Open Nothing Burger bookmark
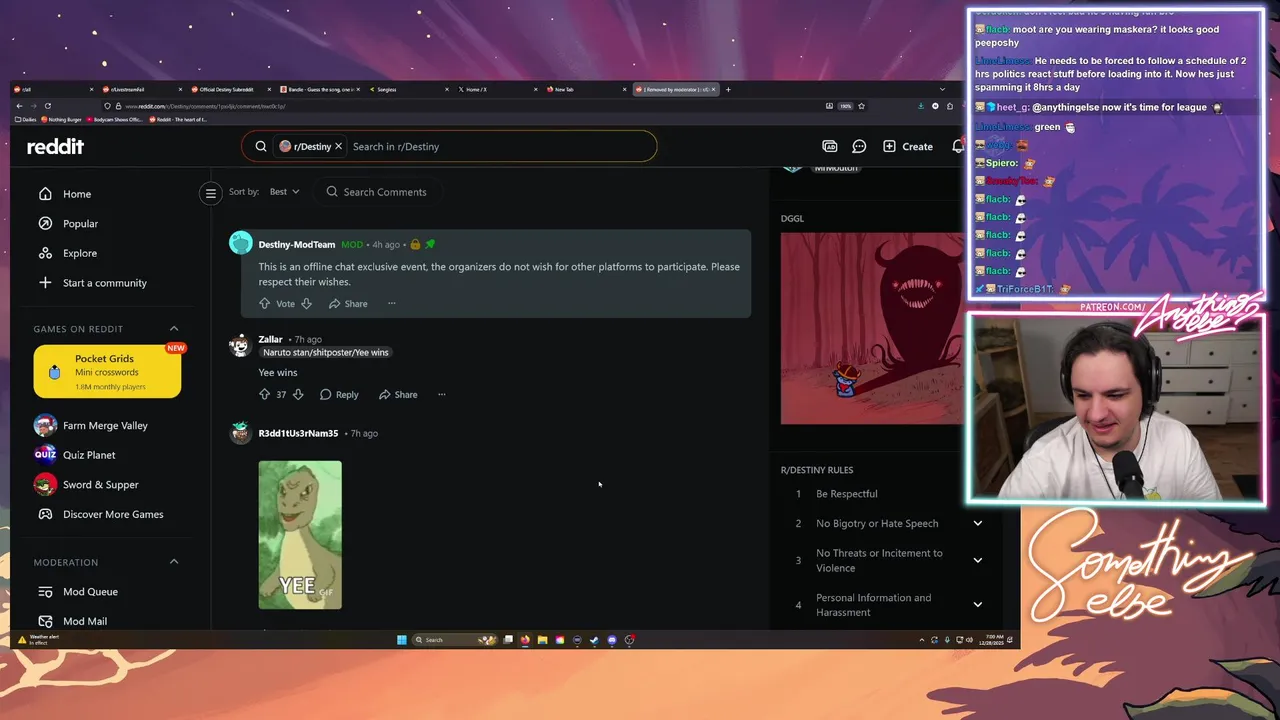Viewport: 1280px width, 720px height. (61, 120)
